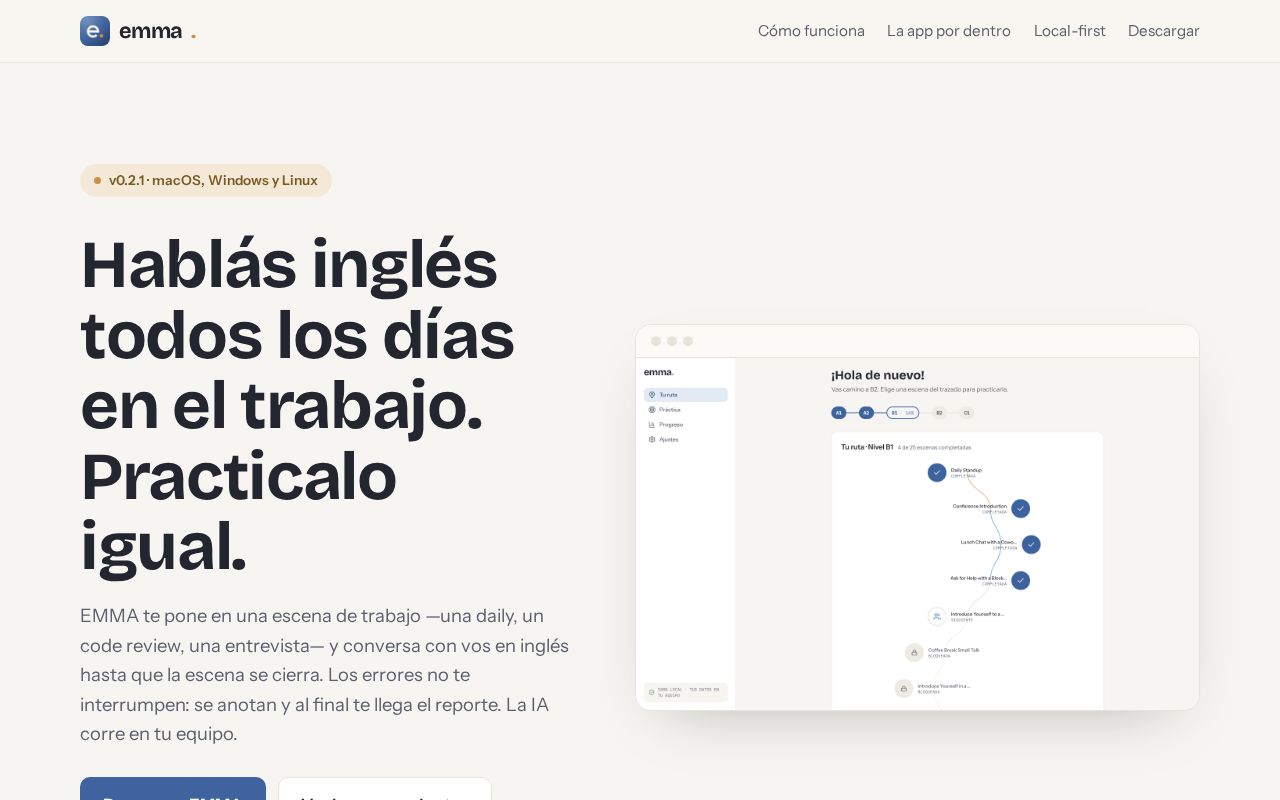The height and width of the screenshot is (800, 1280).
Task: Open Progreso in the app preview sidebar
Action: tap(686, 425)
